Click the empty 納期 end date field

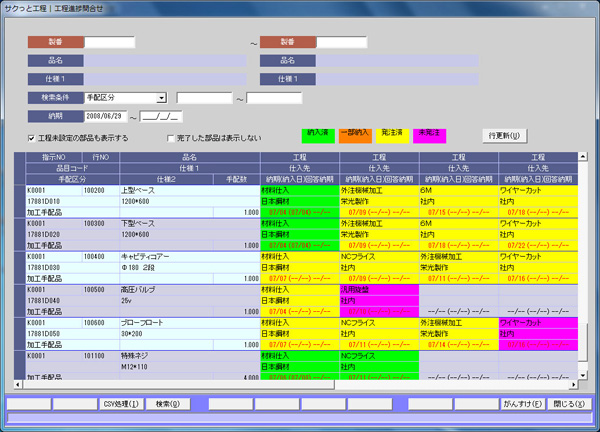[x=161, y=116]
